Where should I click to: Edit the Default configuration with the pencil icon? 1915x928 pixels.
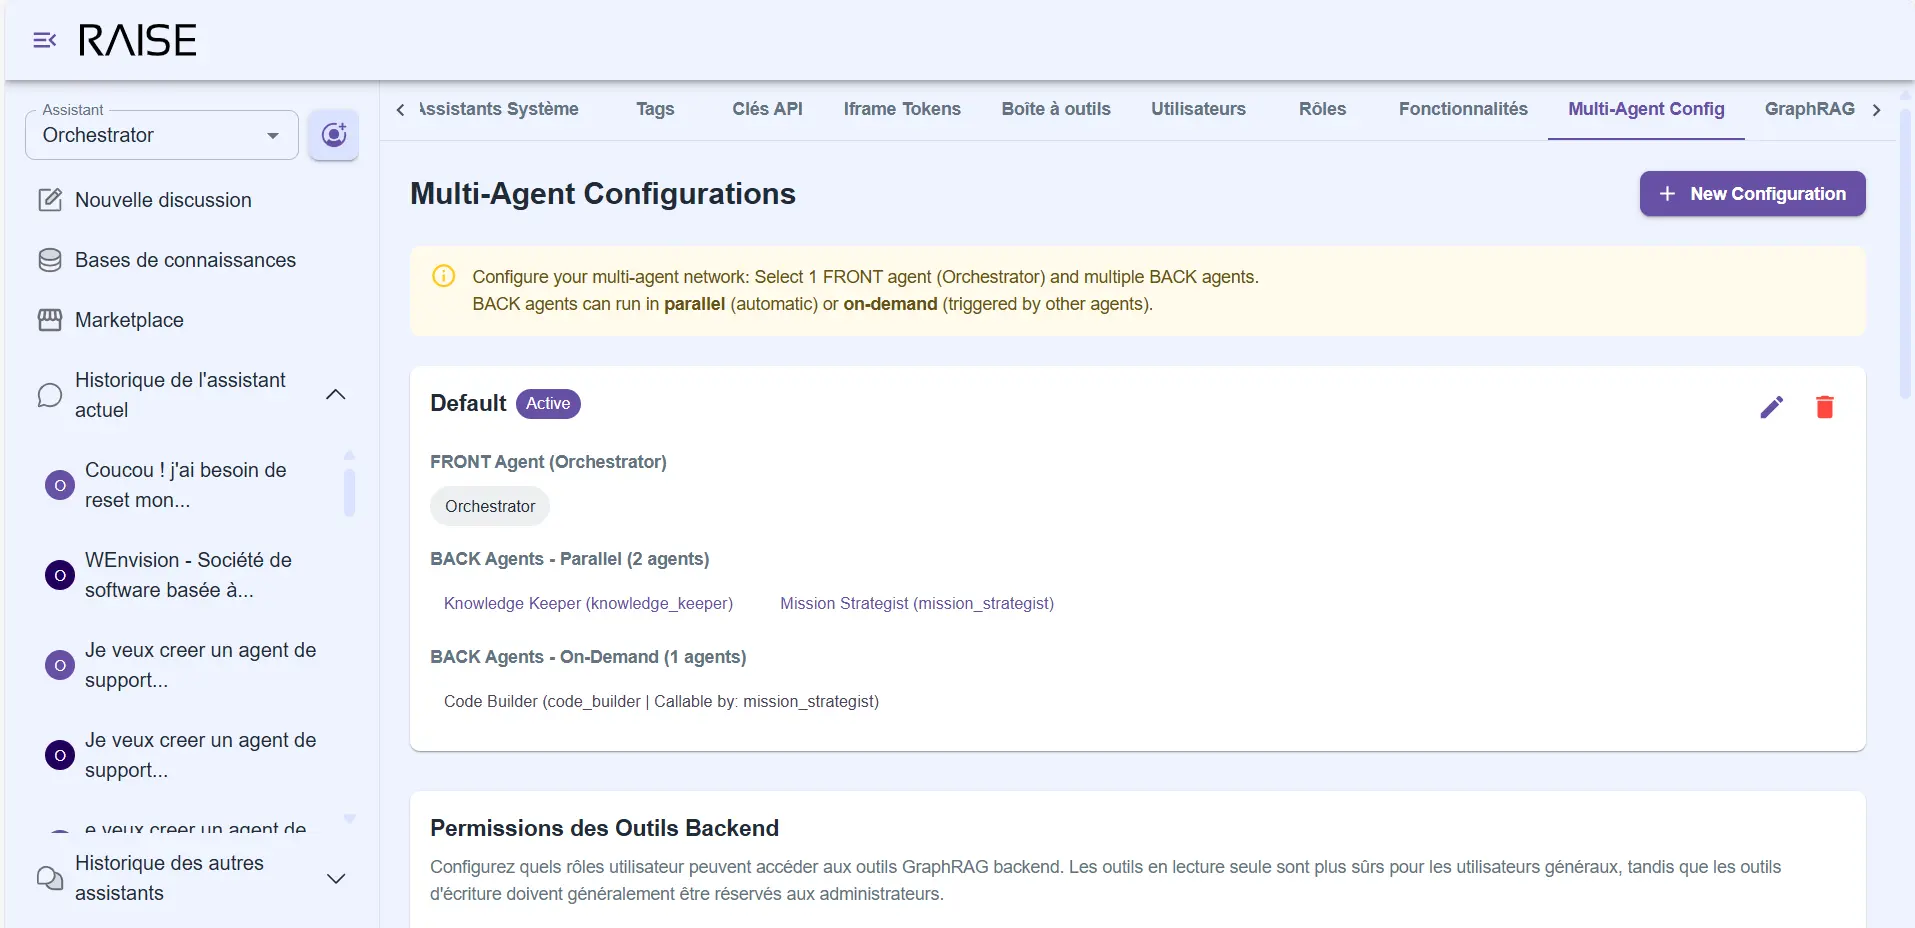(1771, 407)
